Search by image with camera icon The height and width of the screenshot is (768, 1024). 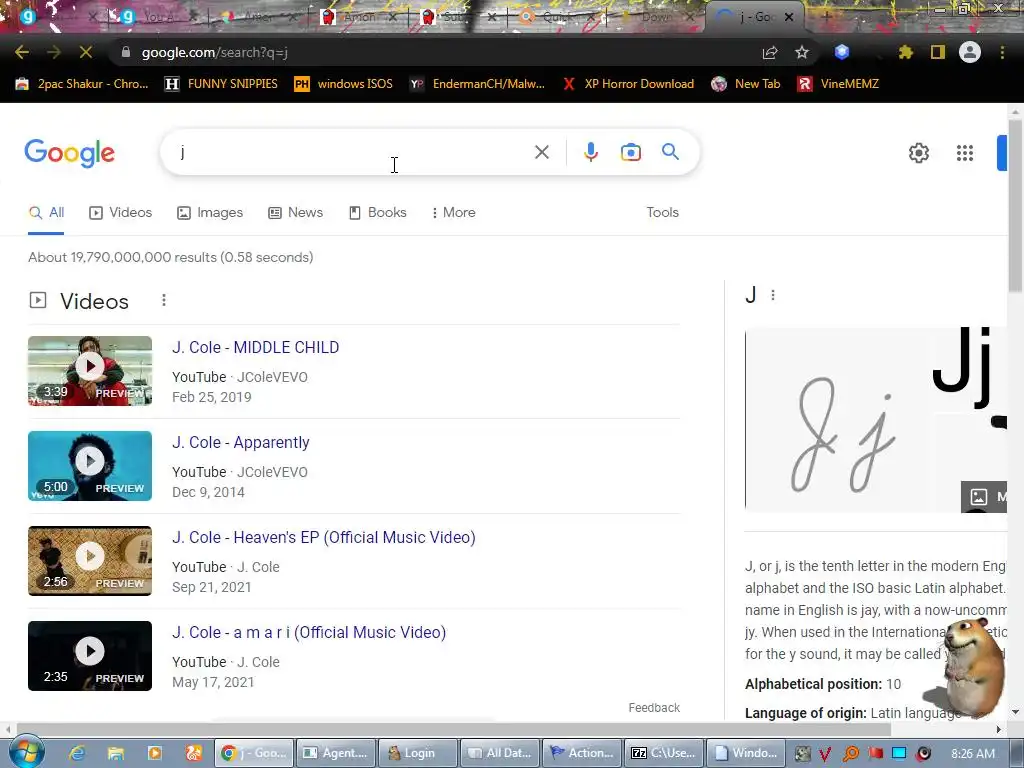tap(630, 152)
